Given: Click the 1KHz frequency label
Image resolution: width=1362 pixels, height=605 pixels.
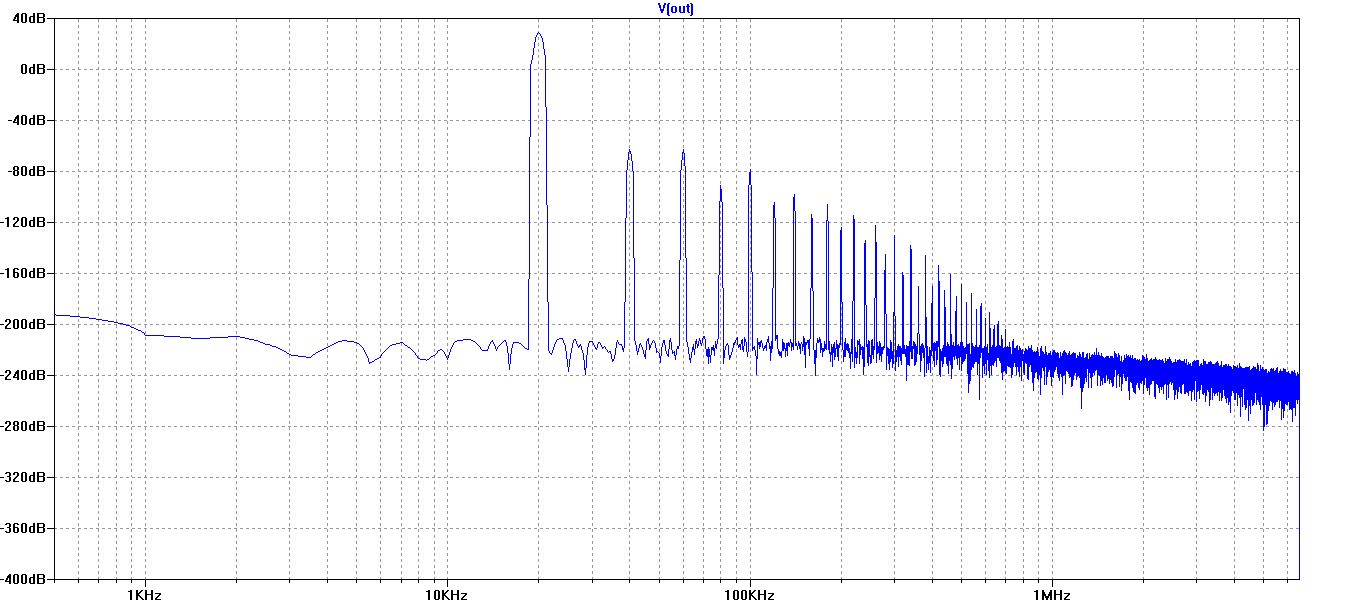Looking at the screenshot, I should (x=145, y=595).
